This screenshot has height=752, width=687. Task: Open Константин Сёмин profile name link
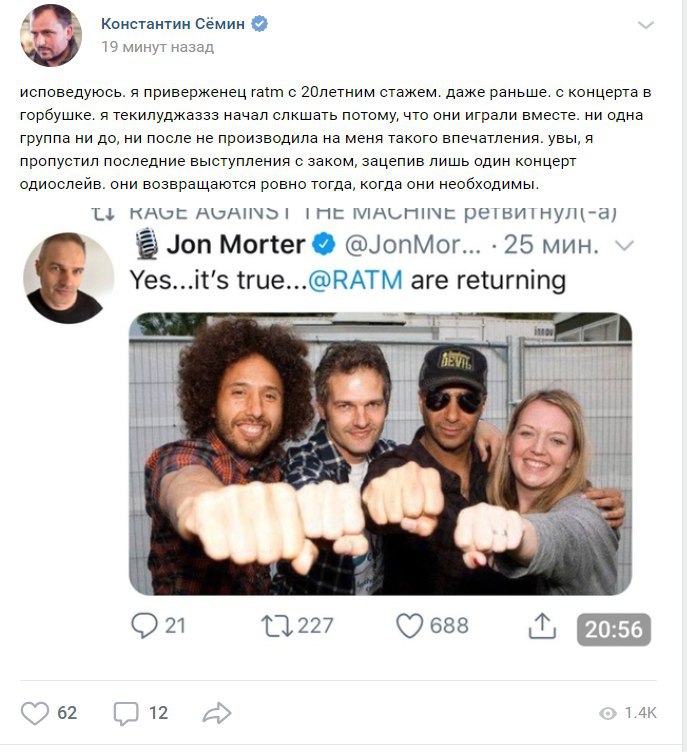point(173,24)
